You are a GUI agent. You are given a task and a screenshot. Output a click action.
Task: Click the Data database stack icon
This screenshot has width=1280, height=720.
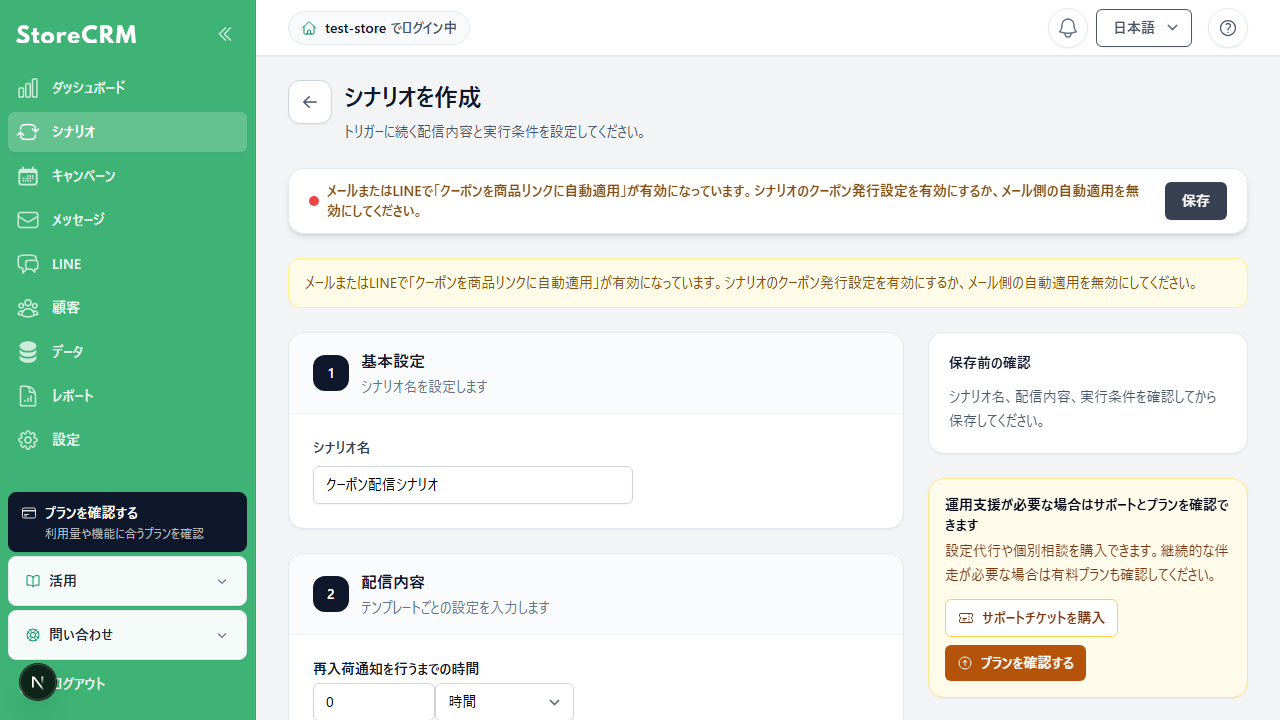point(28,352)
